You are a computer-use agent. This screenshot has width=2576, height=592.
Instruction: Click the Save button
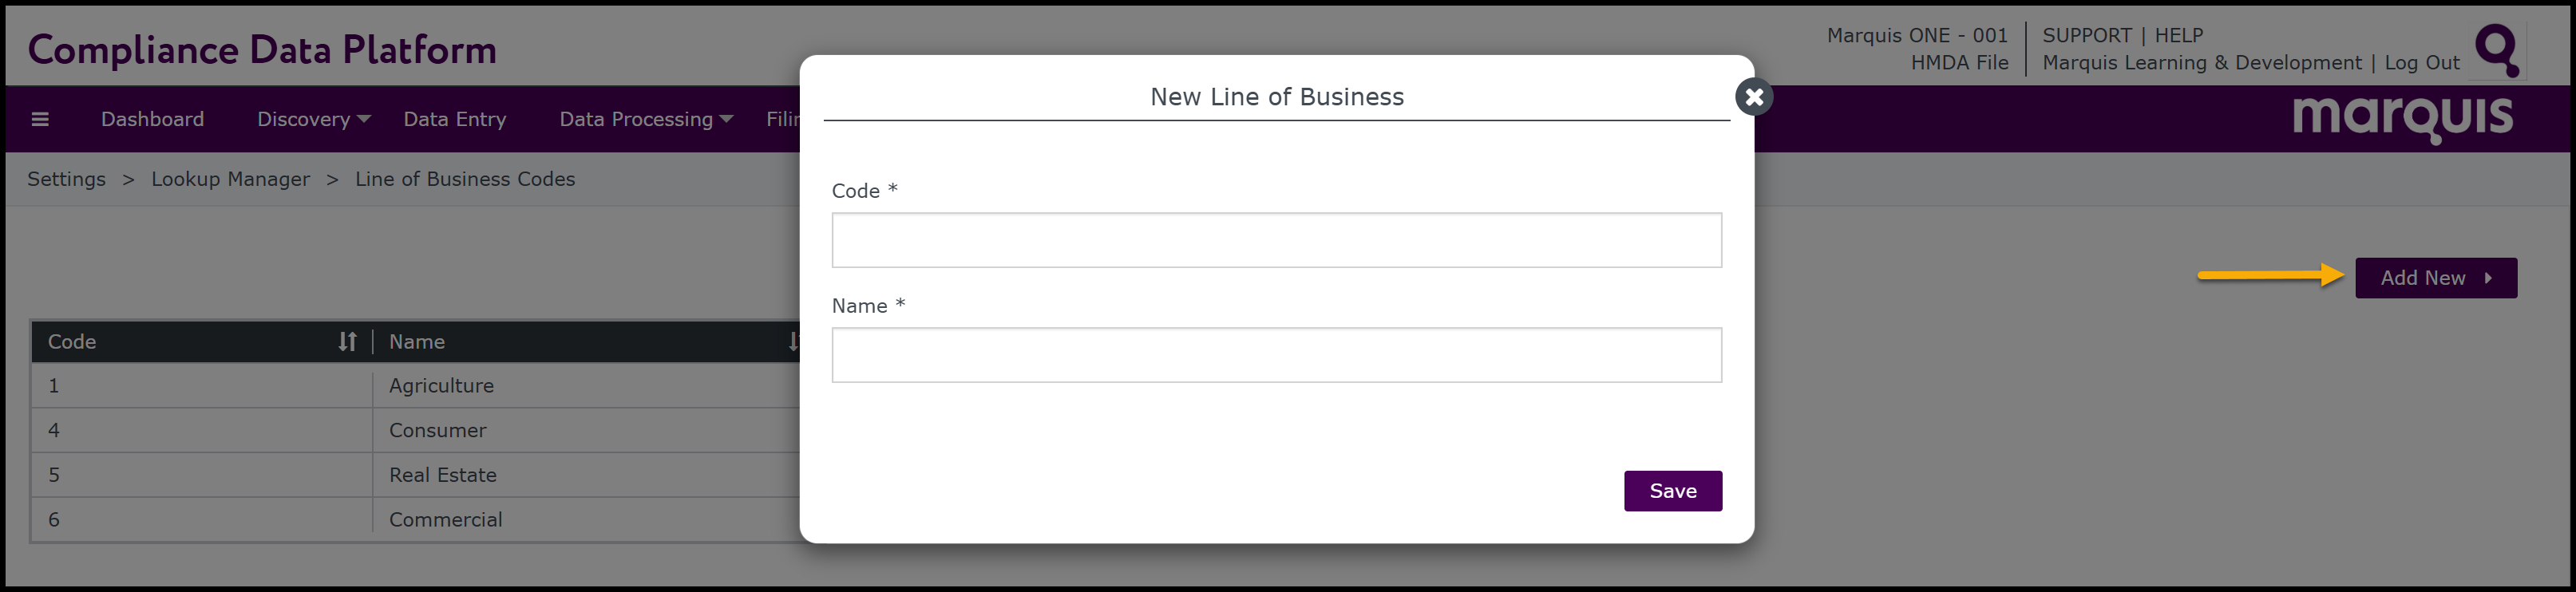pyautogui.click(x=1672, y=491)
